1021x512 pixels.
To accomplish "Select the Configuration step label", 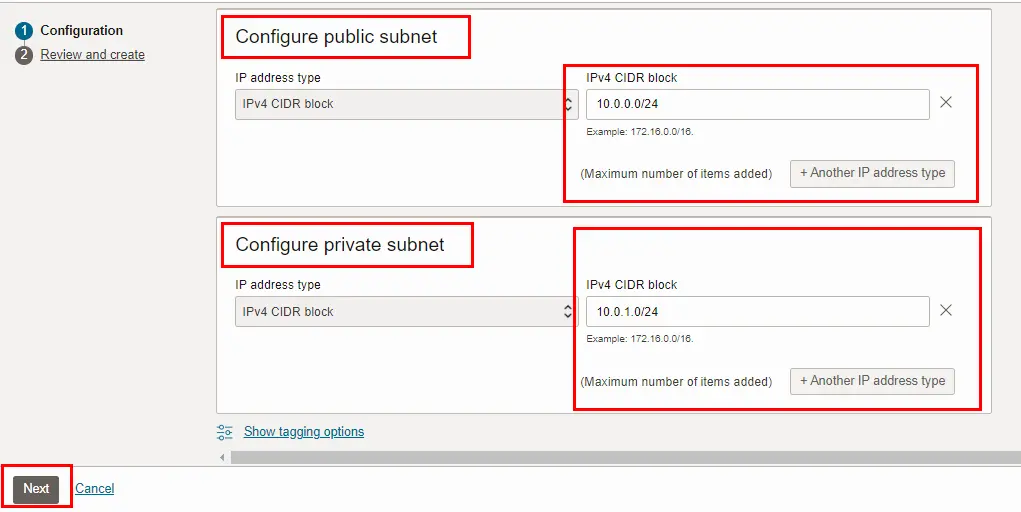I will pos(82,31).
